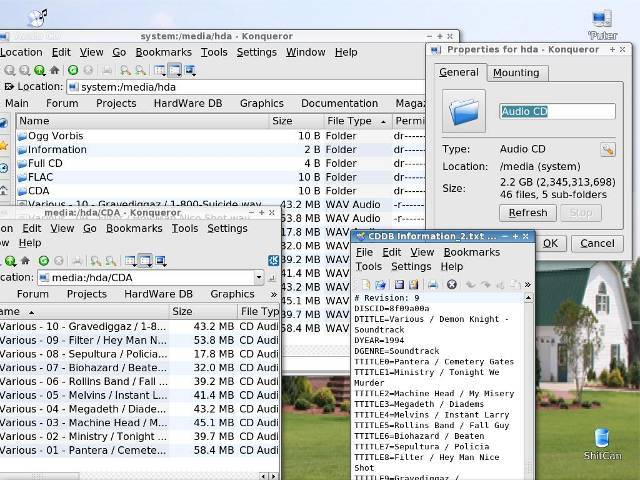Select General tab in Properties dialog
This screenshot has width=640, height=480.
coord(459,72)
